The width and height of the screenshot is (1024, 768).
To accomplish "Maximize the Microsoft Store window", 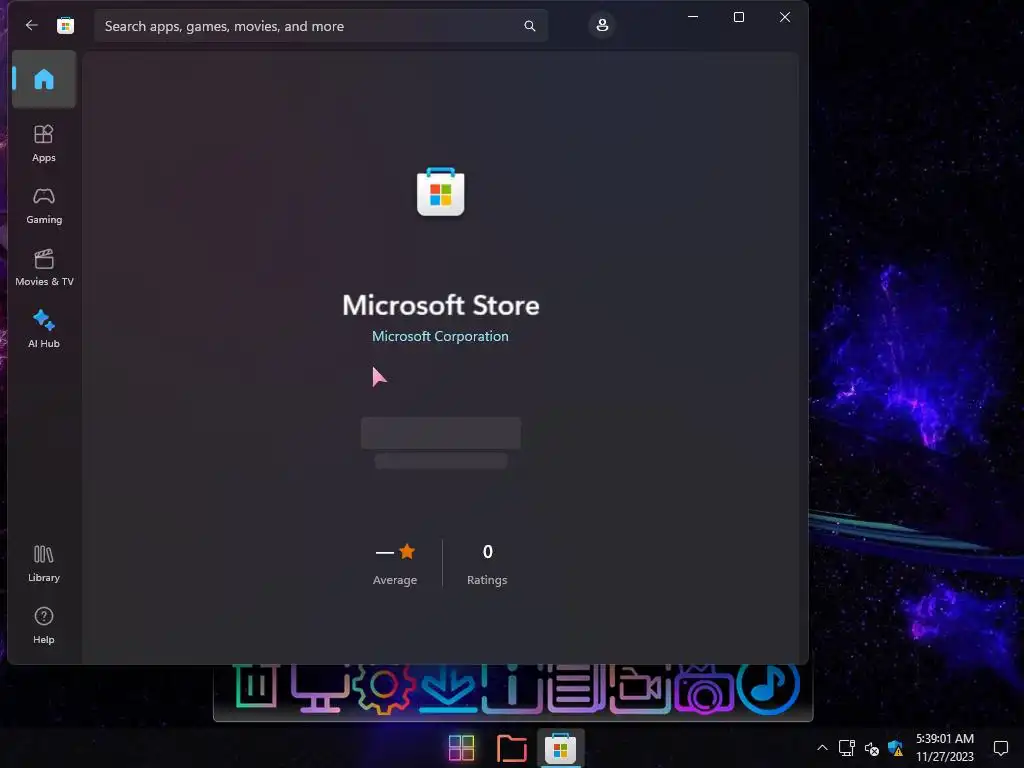I will pyautogui.click(x=739, y=17).
